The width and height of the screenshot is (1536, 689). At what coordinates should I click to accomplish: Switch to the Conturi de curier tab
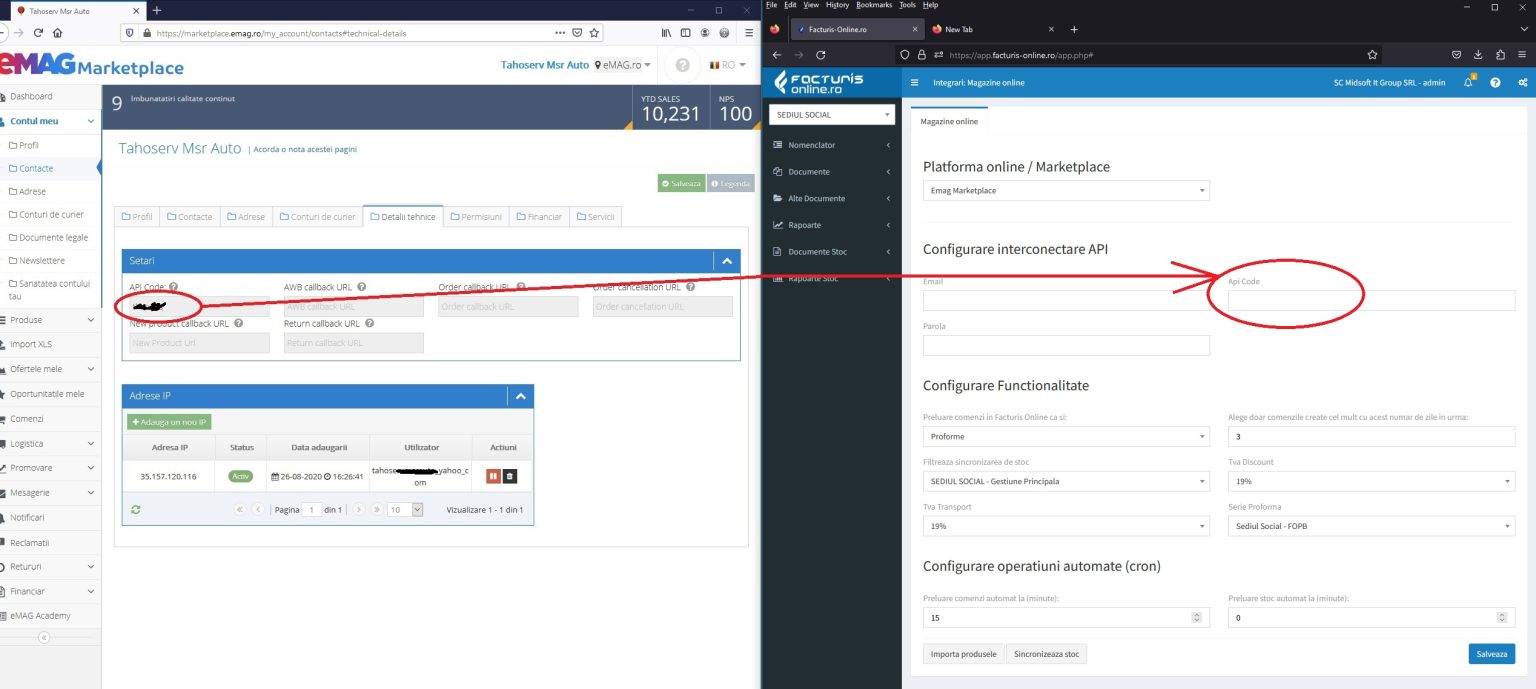tap(317, 216)
